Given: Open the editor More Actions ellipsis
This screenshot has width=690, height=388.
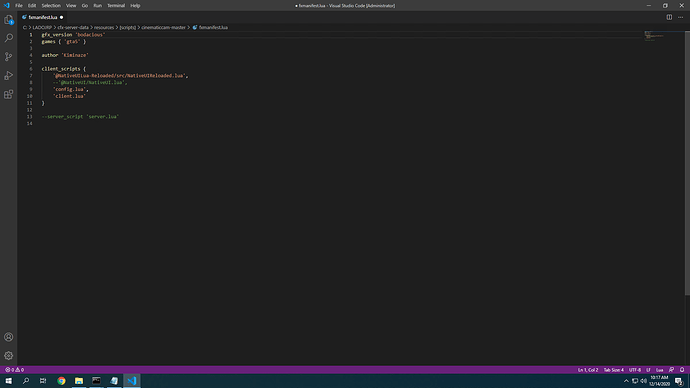Looking at the screenshot, I should pyautogui.click(x=680, y=17).
